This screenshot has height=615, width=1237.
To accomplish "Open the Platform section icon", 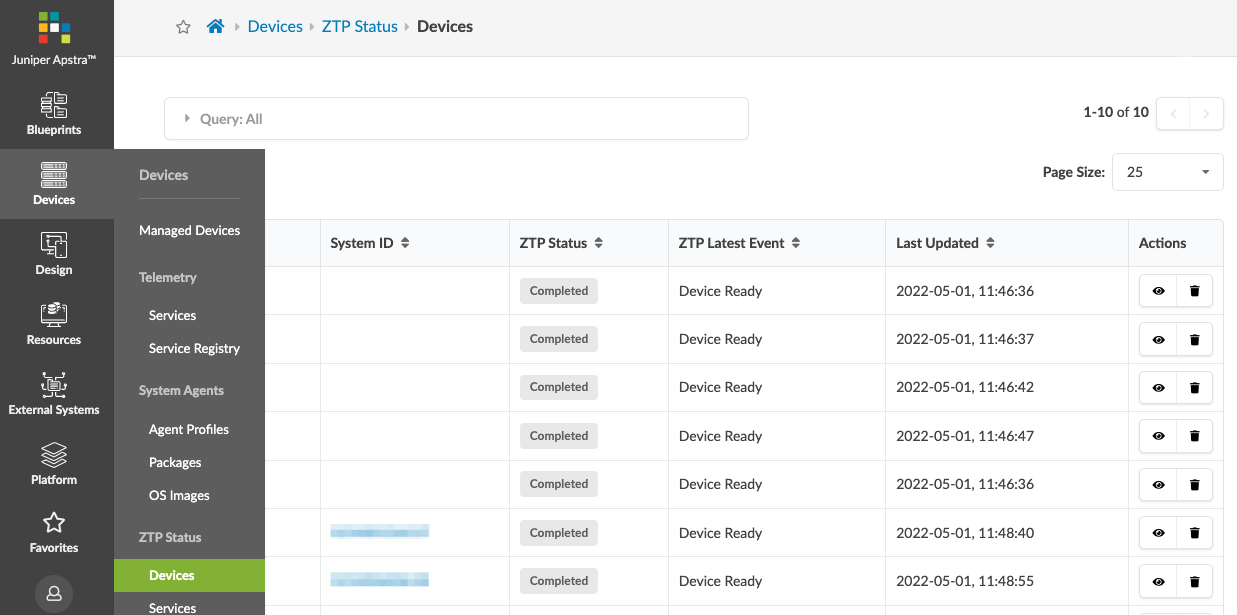I will (x=54, y=464).
